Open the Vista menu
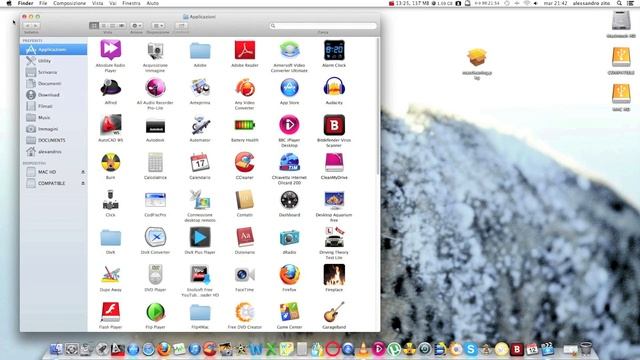The image size is (640, 360). 97,3
